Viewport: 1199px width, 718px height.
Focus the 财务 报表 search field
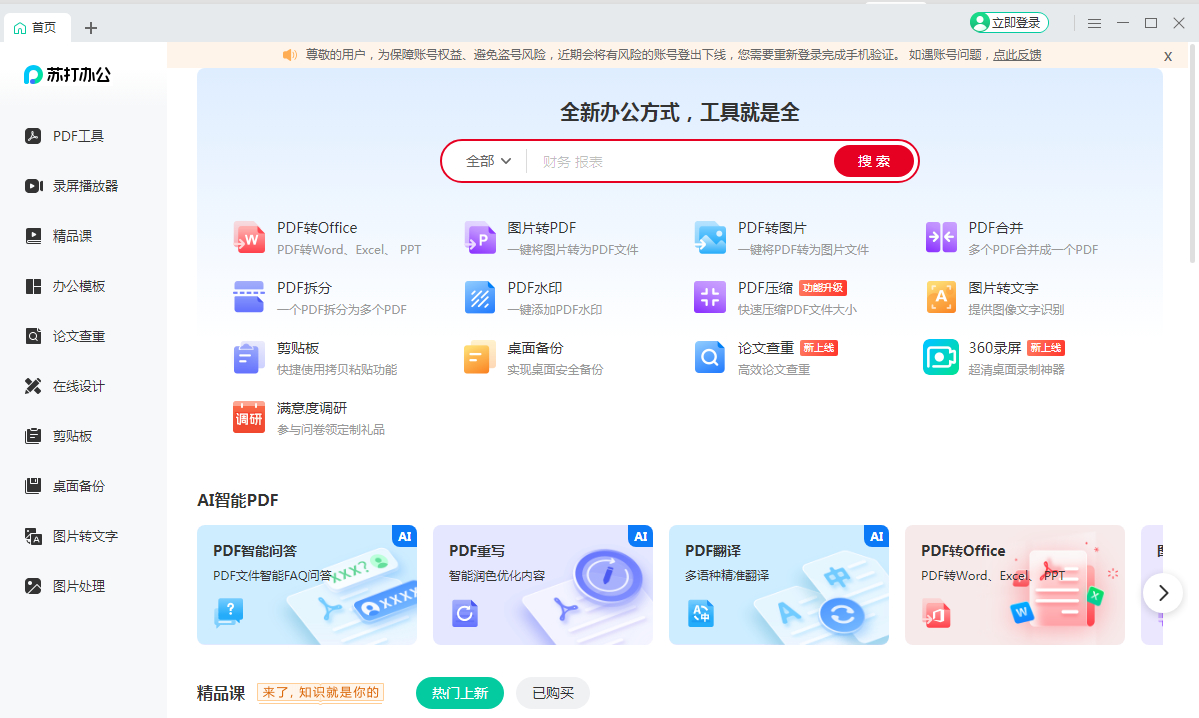click(679, 161)
